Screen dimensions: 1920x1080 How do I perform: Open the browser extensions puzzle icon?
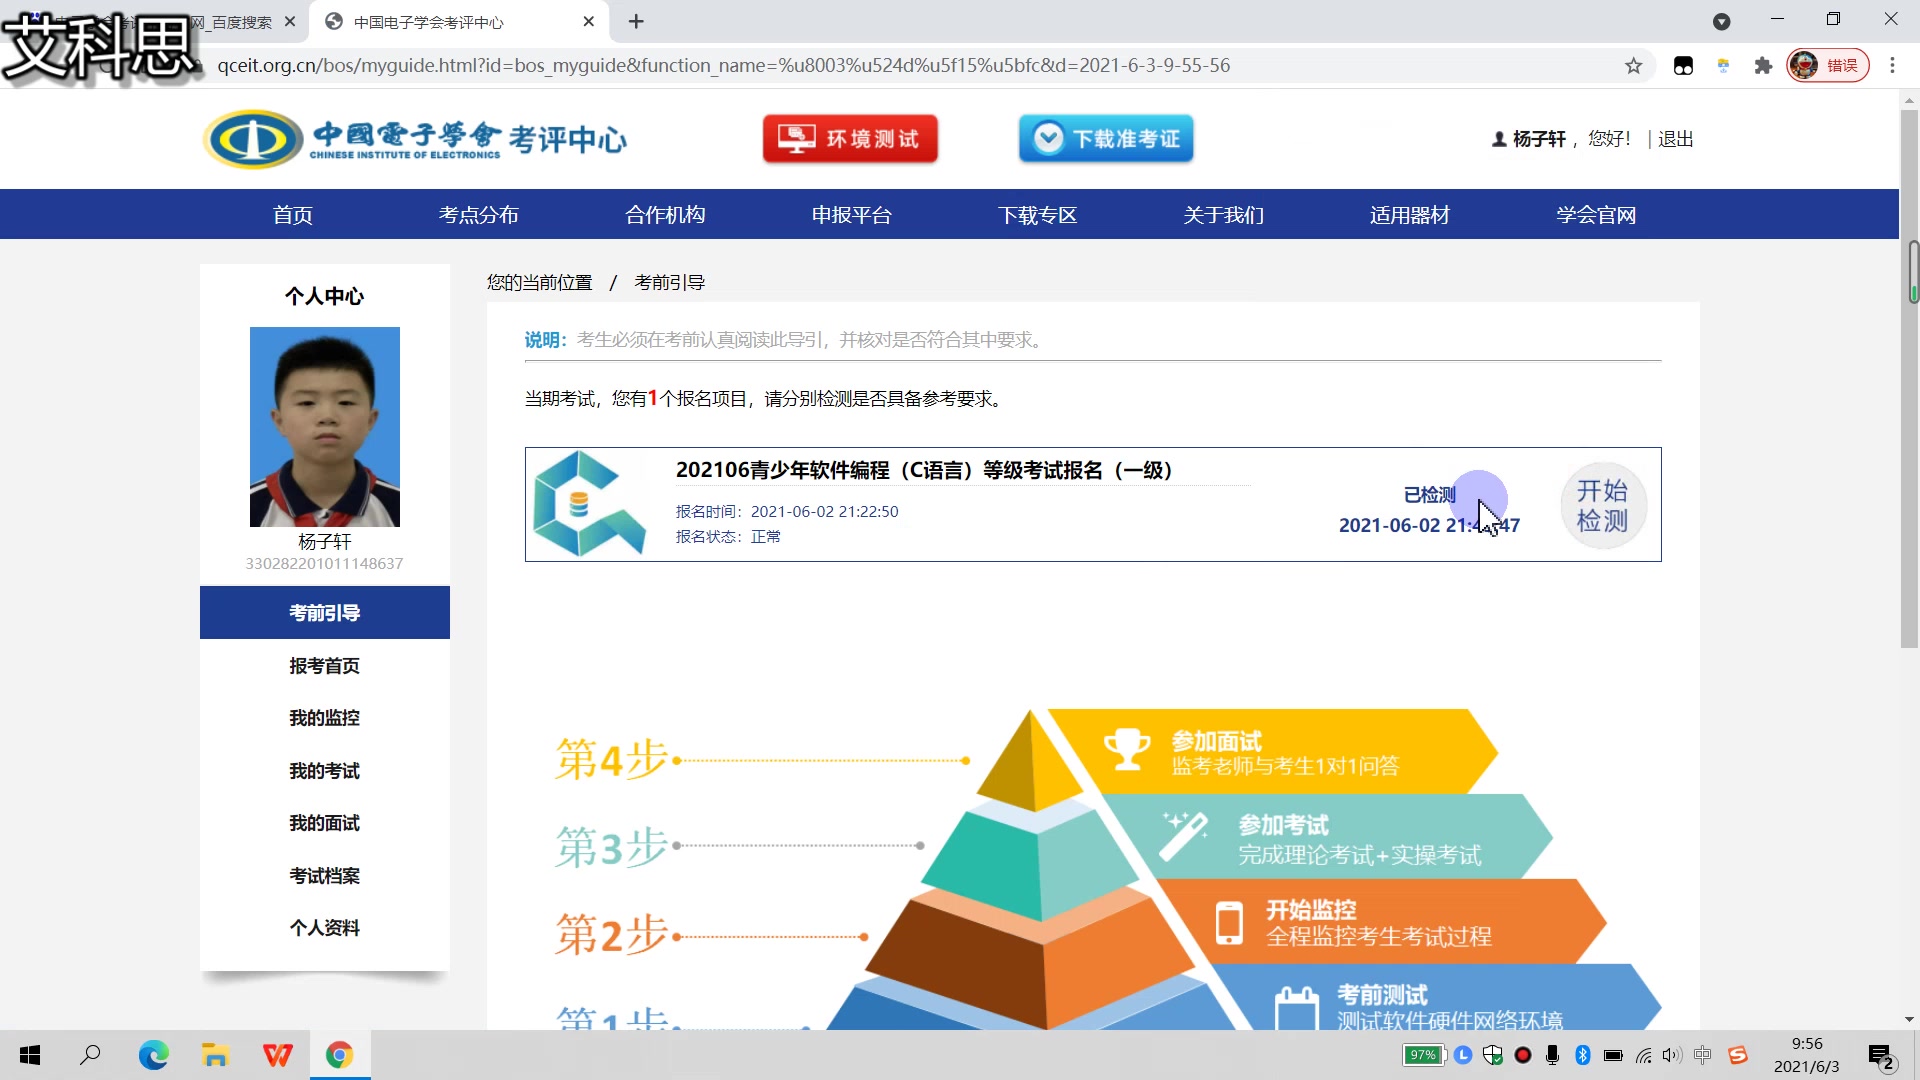click(x=1763, y=65)
